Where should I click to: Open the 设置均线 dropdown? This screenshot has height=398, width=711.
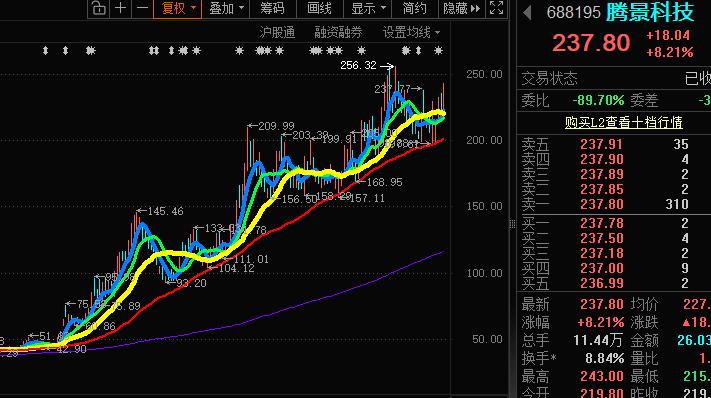click(x=411, y=32)
